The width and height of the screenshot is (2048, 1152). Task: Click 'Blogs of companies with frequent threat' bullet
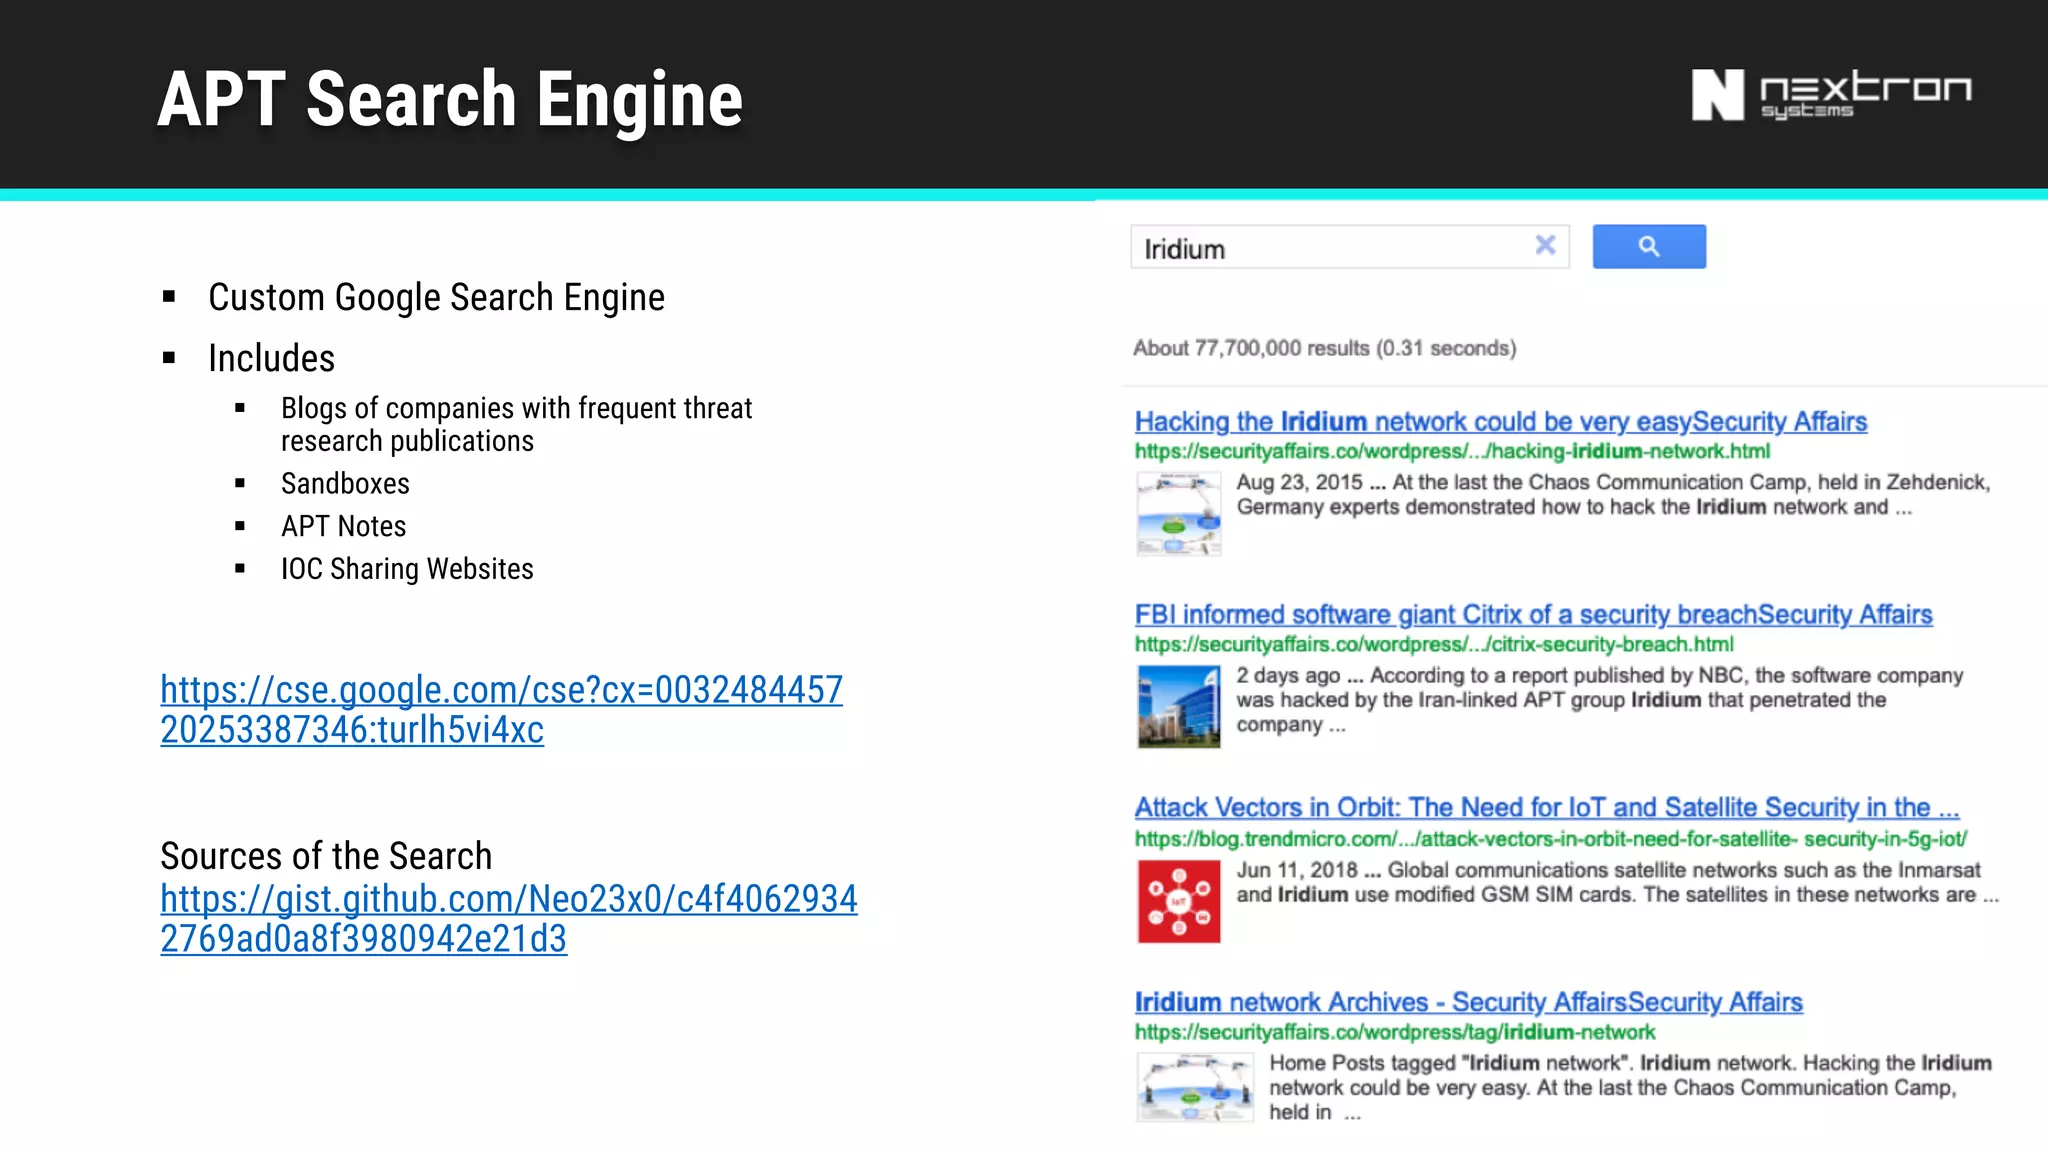(516, 424)
